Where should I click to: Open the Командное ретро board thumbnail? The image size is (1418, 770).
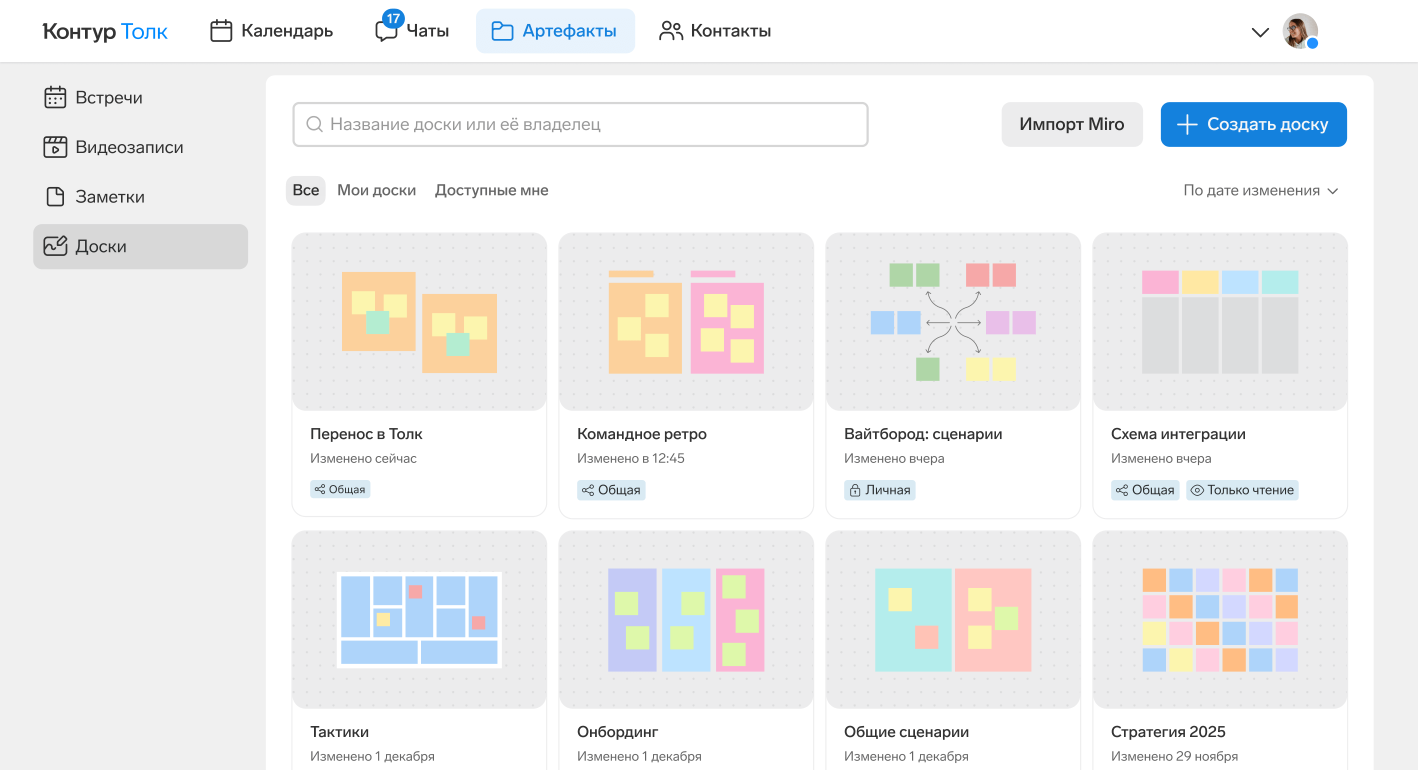[686, 322]
